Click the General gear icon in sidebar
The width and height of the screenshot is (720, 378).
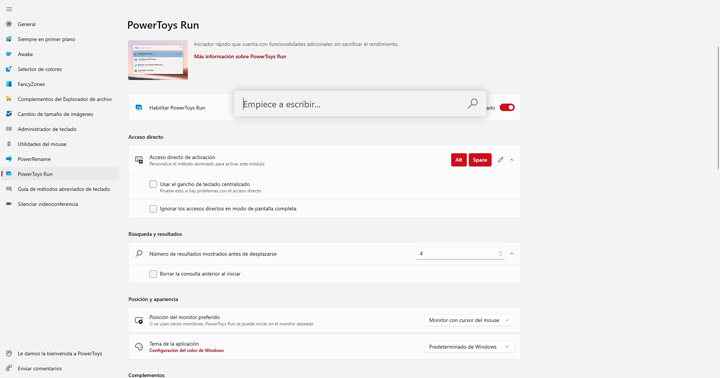point(9,24)
